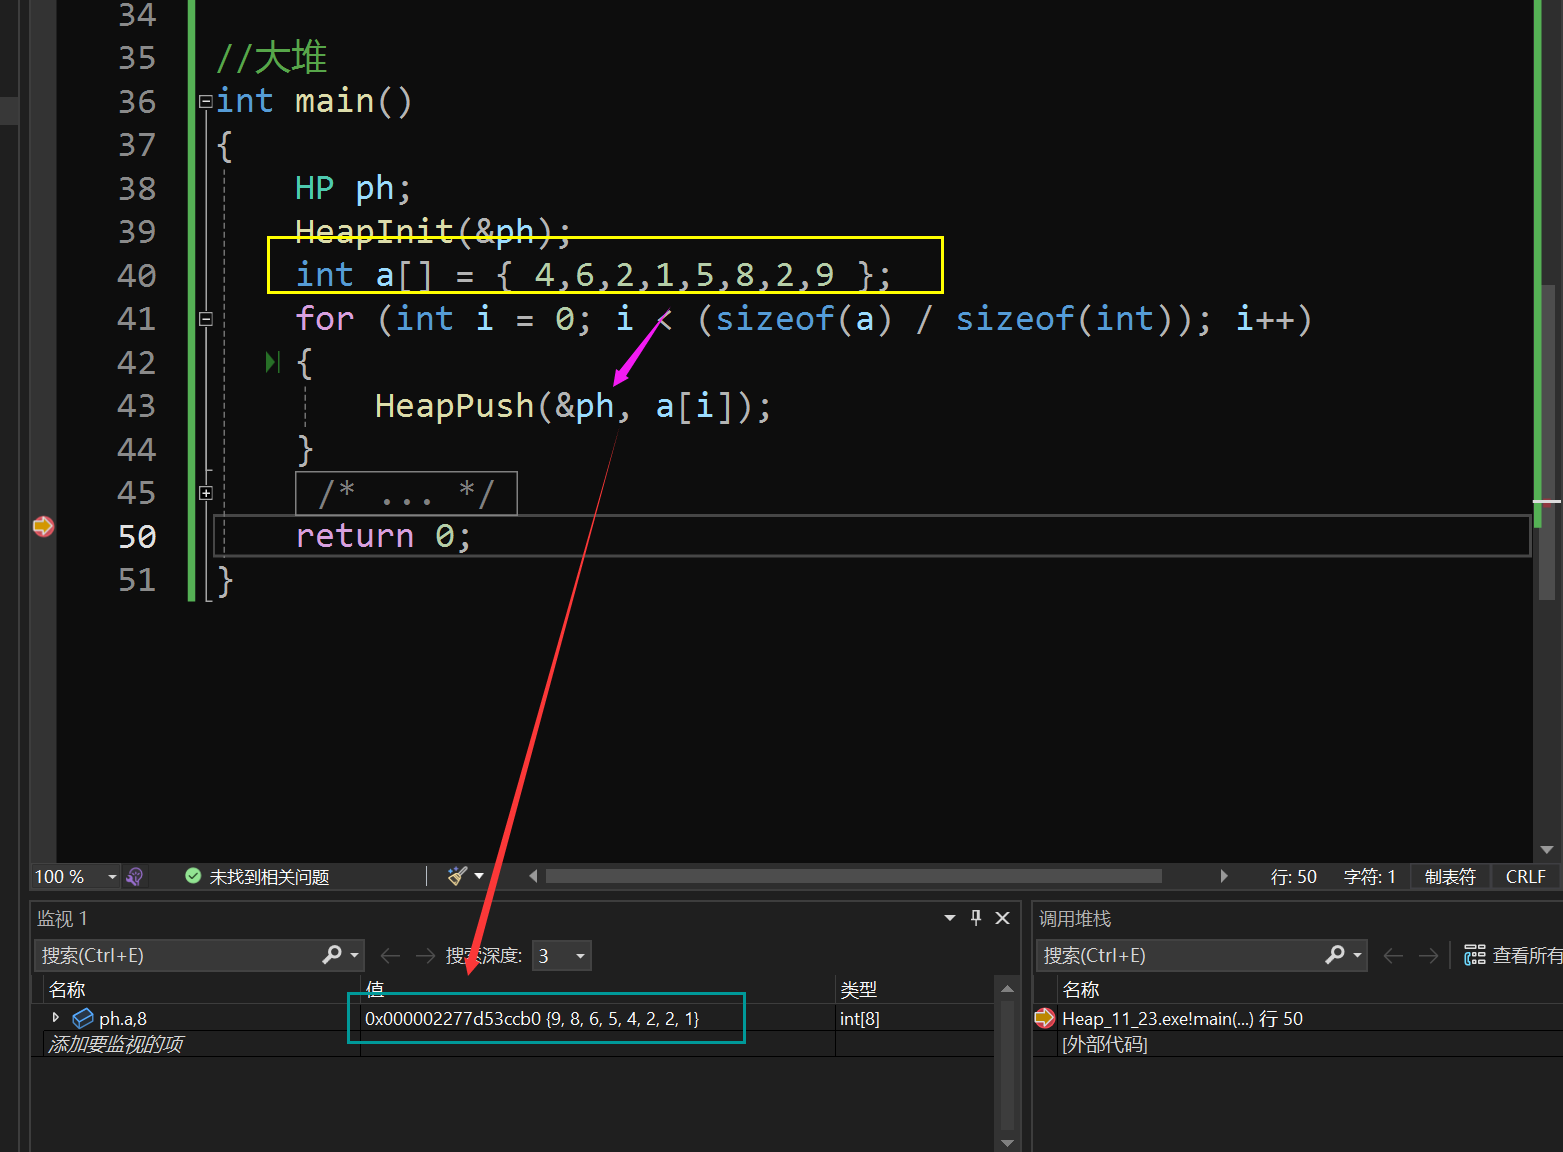Click the '调用堆栈' panel title
Image resolution: width=1563 pixels, height=1152 pixels.
1075,918
